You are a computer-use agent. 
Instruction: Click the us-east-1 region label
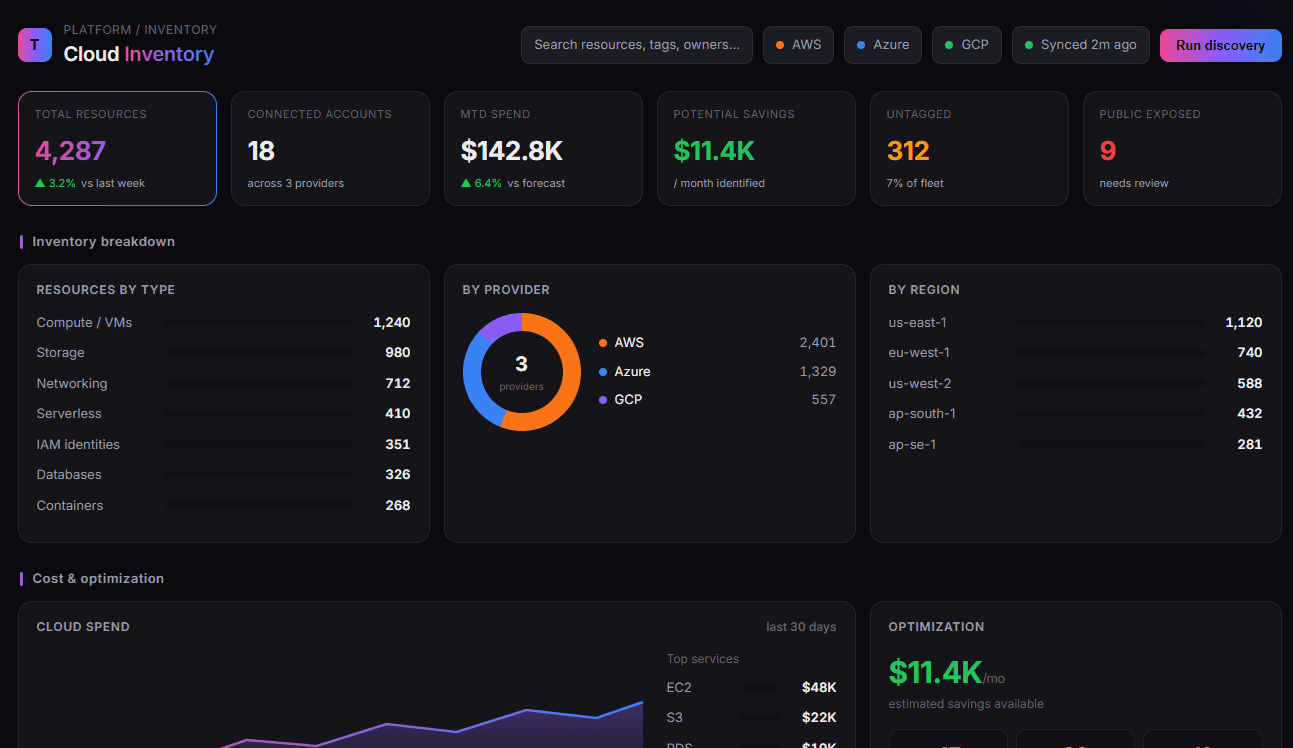[918, 322]
